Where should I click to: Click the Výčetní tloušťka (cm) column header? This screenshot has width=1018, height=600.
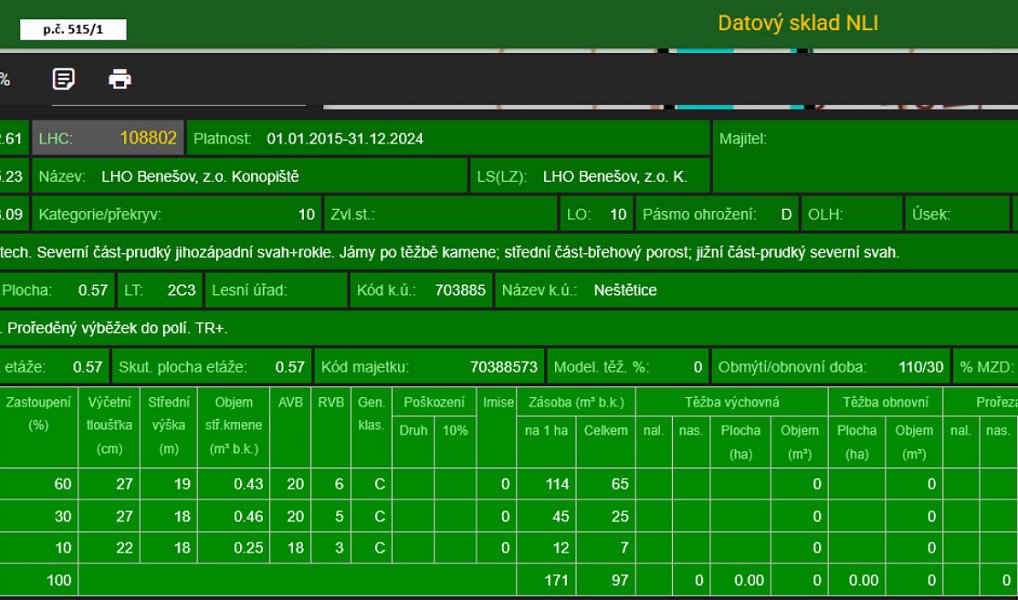pos(109,427)
